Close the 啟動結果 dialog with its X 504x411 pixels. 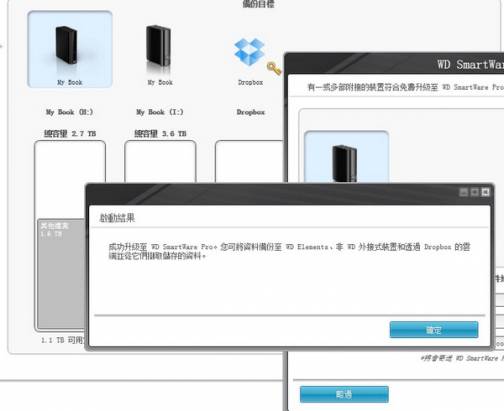485,192
